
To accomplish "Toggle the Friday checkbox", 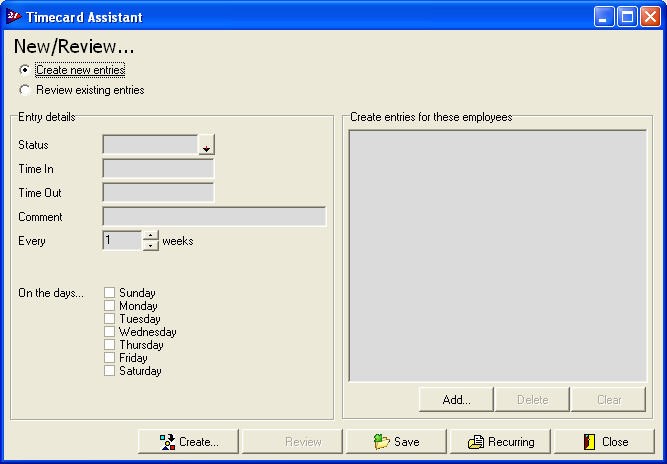I will [110, 358].
